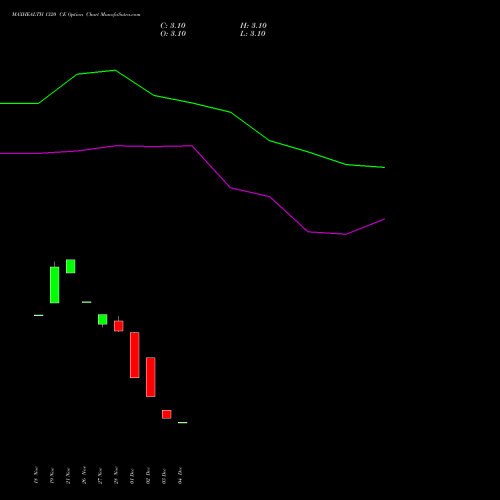Click the open value "O: 3.10"
This screenshot has width=500, height=500.
[x=173, y=34]
